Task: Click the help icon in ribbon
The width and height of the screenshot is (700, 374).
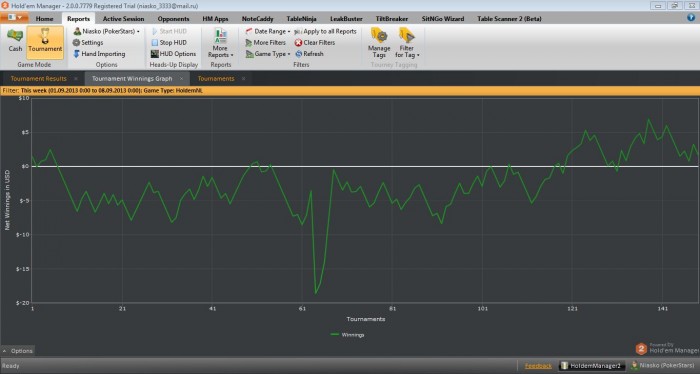Action: point(691,18)
